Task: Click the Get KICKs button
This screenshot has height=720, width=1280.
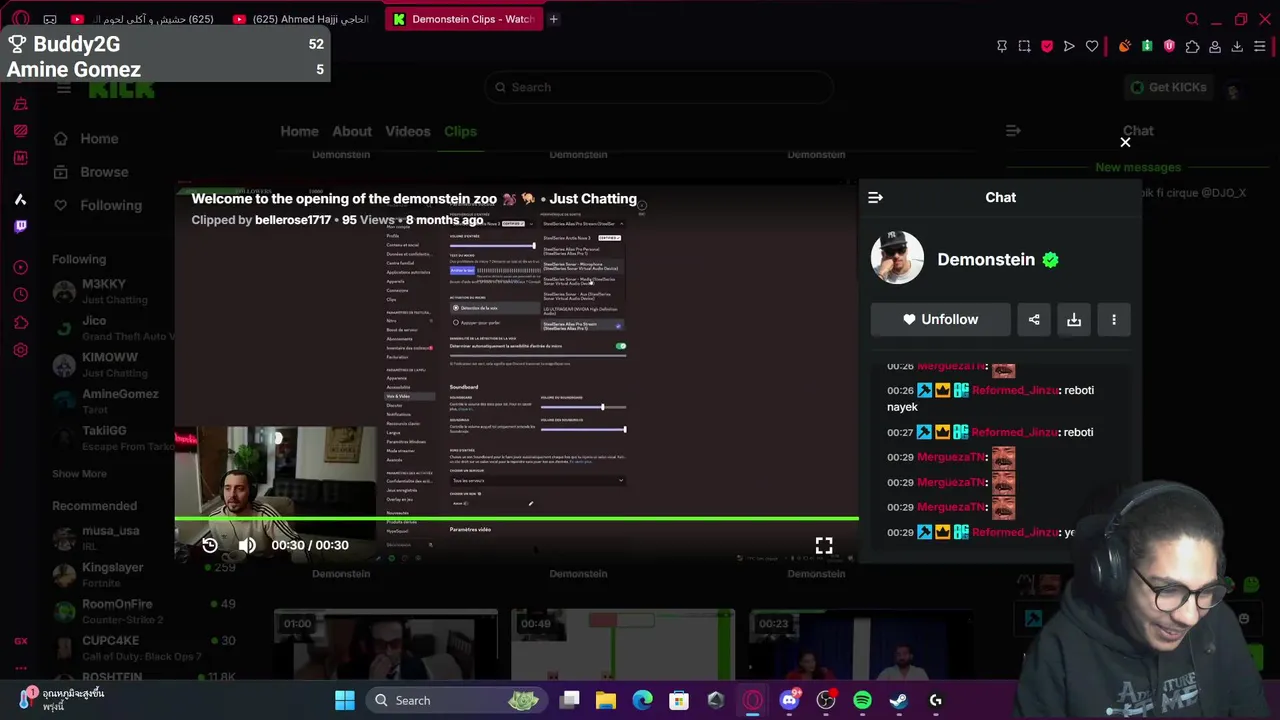Action: pos(1168,87)
